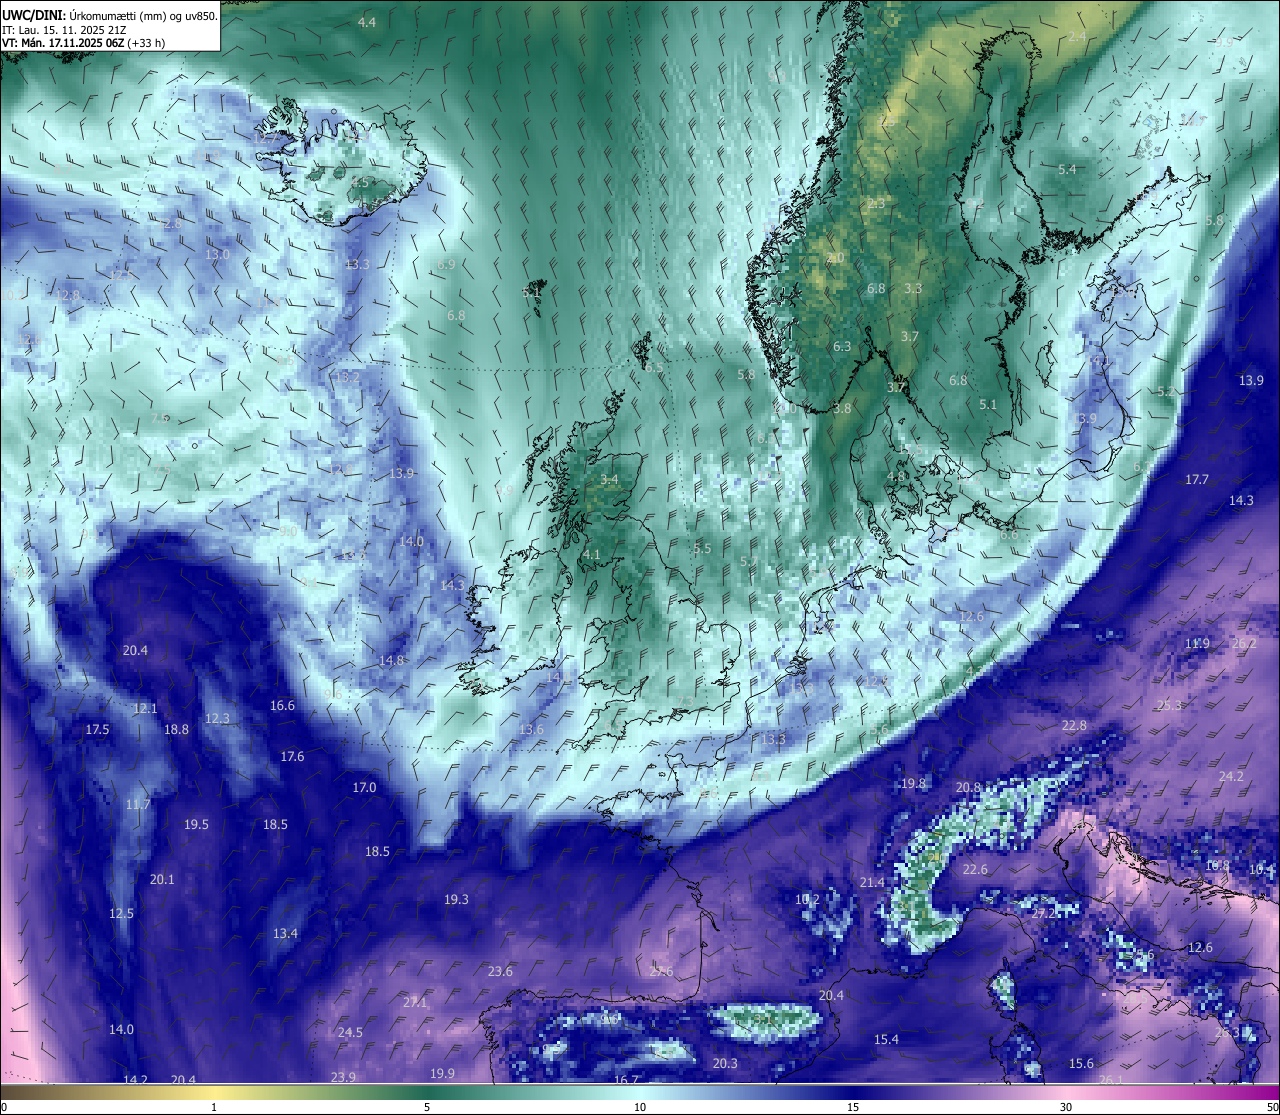Image resolution: width=1280 pixels, height=1115 pixels.
Task: Click the 11.7 value on the map
Action: click(138, 805)
